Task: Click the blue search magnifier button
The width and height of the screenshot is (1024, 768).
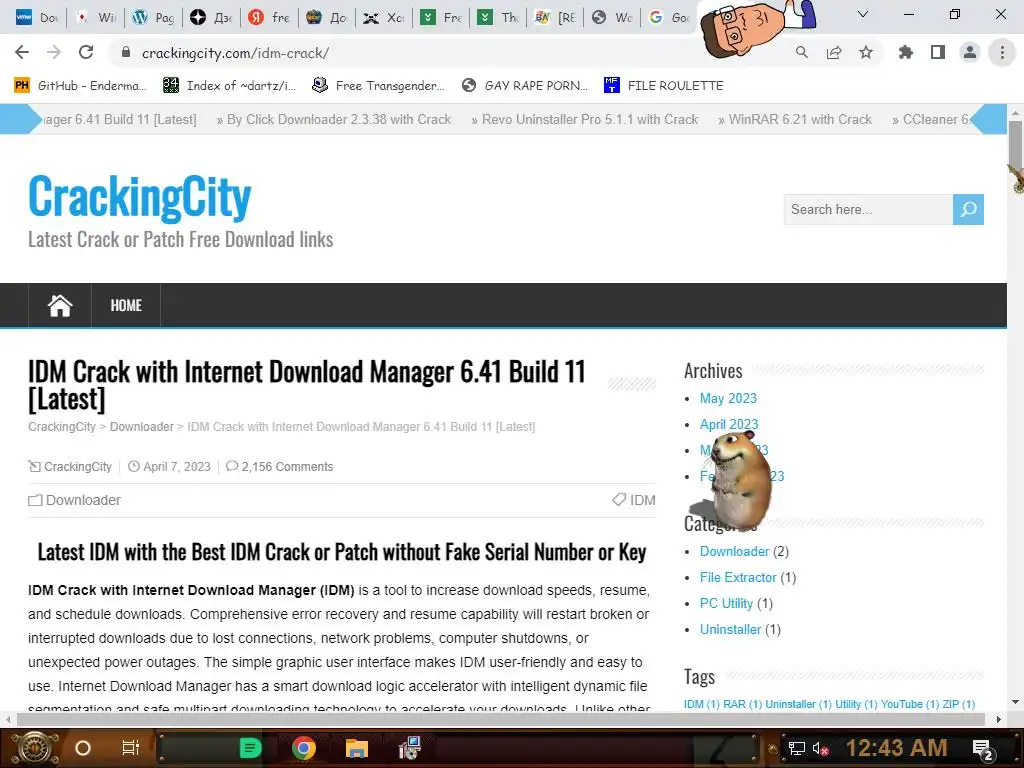Action: pyautogui.click(x=968, y=210)
